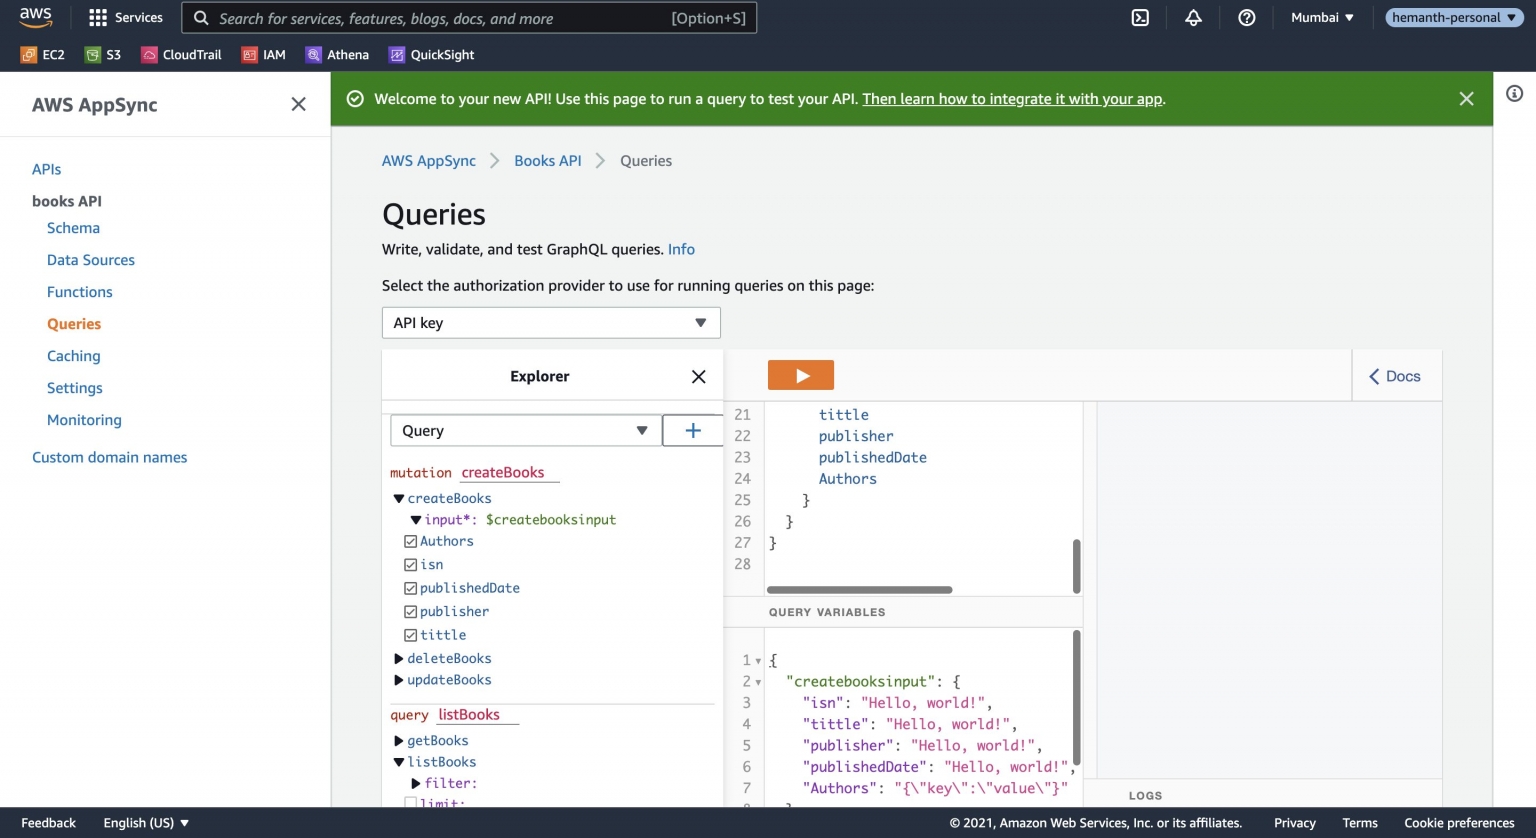
Task: Switch to the Schema section
Action: click(73, 227)
